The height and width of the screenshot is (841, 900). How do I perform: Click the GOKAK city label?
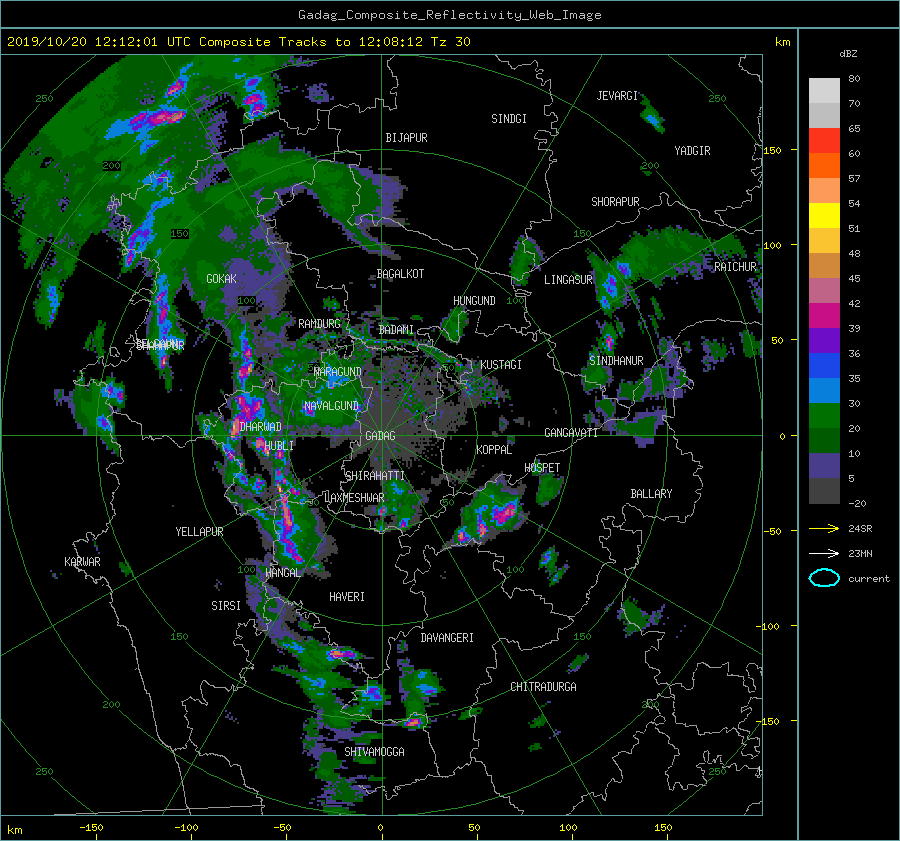click(x=221, y=278)
